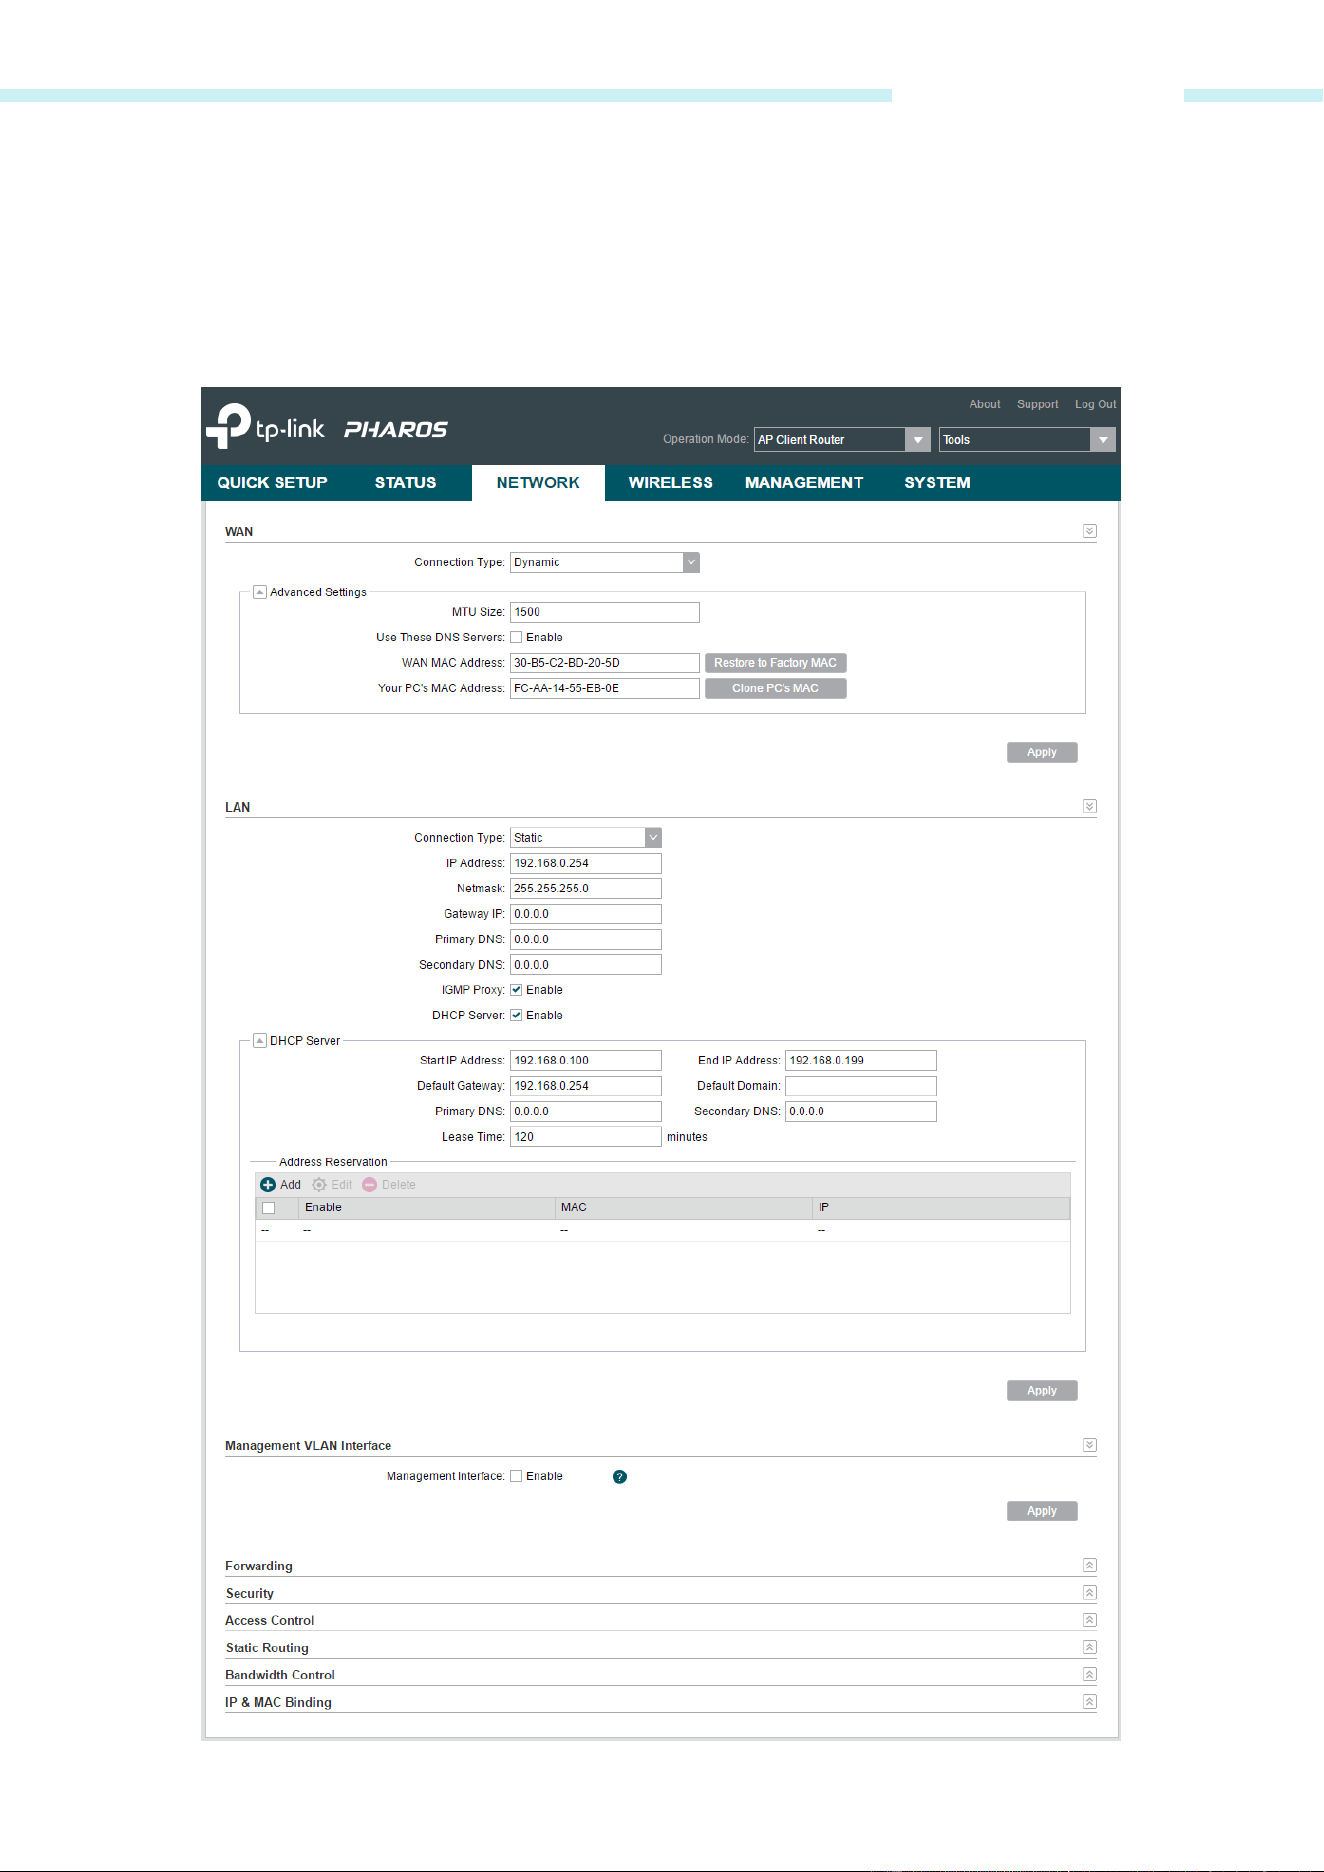Check the Address Reservation header select-all checkbox

tap(268, 1208)
